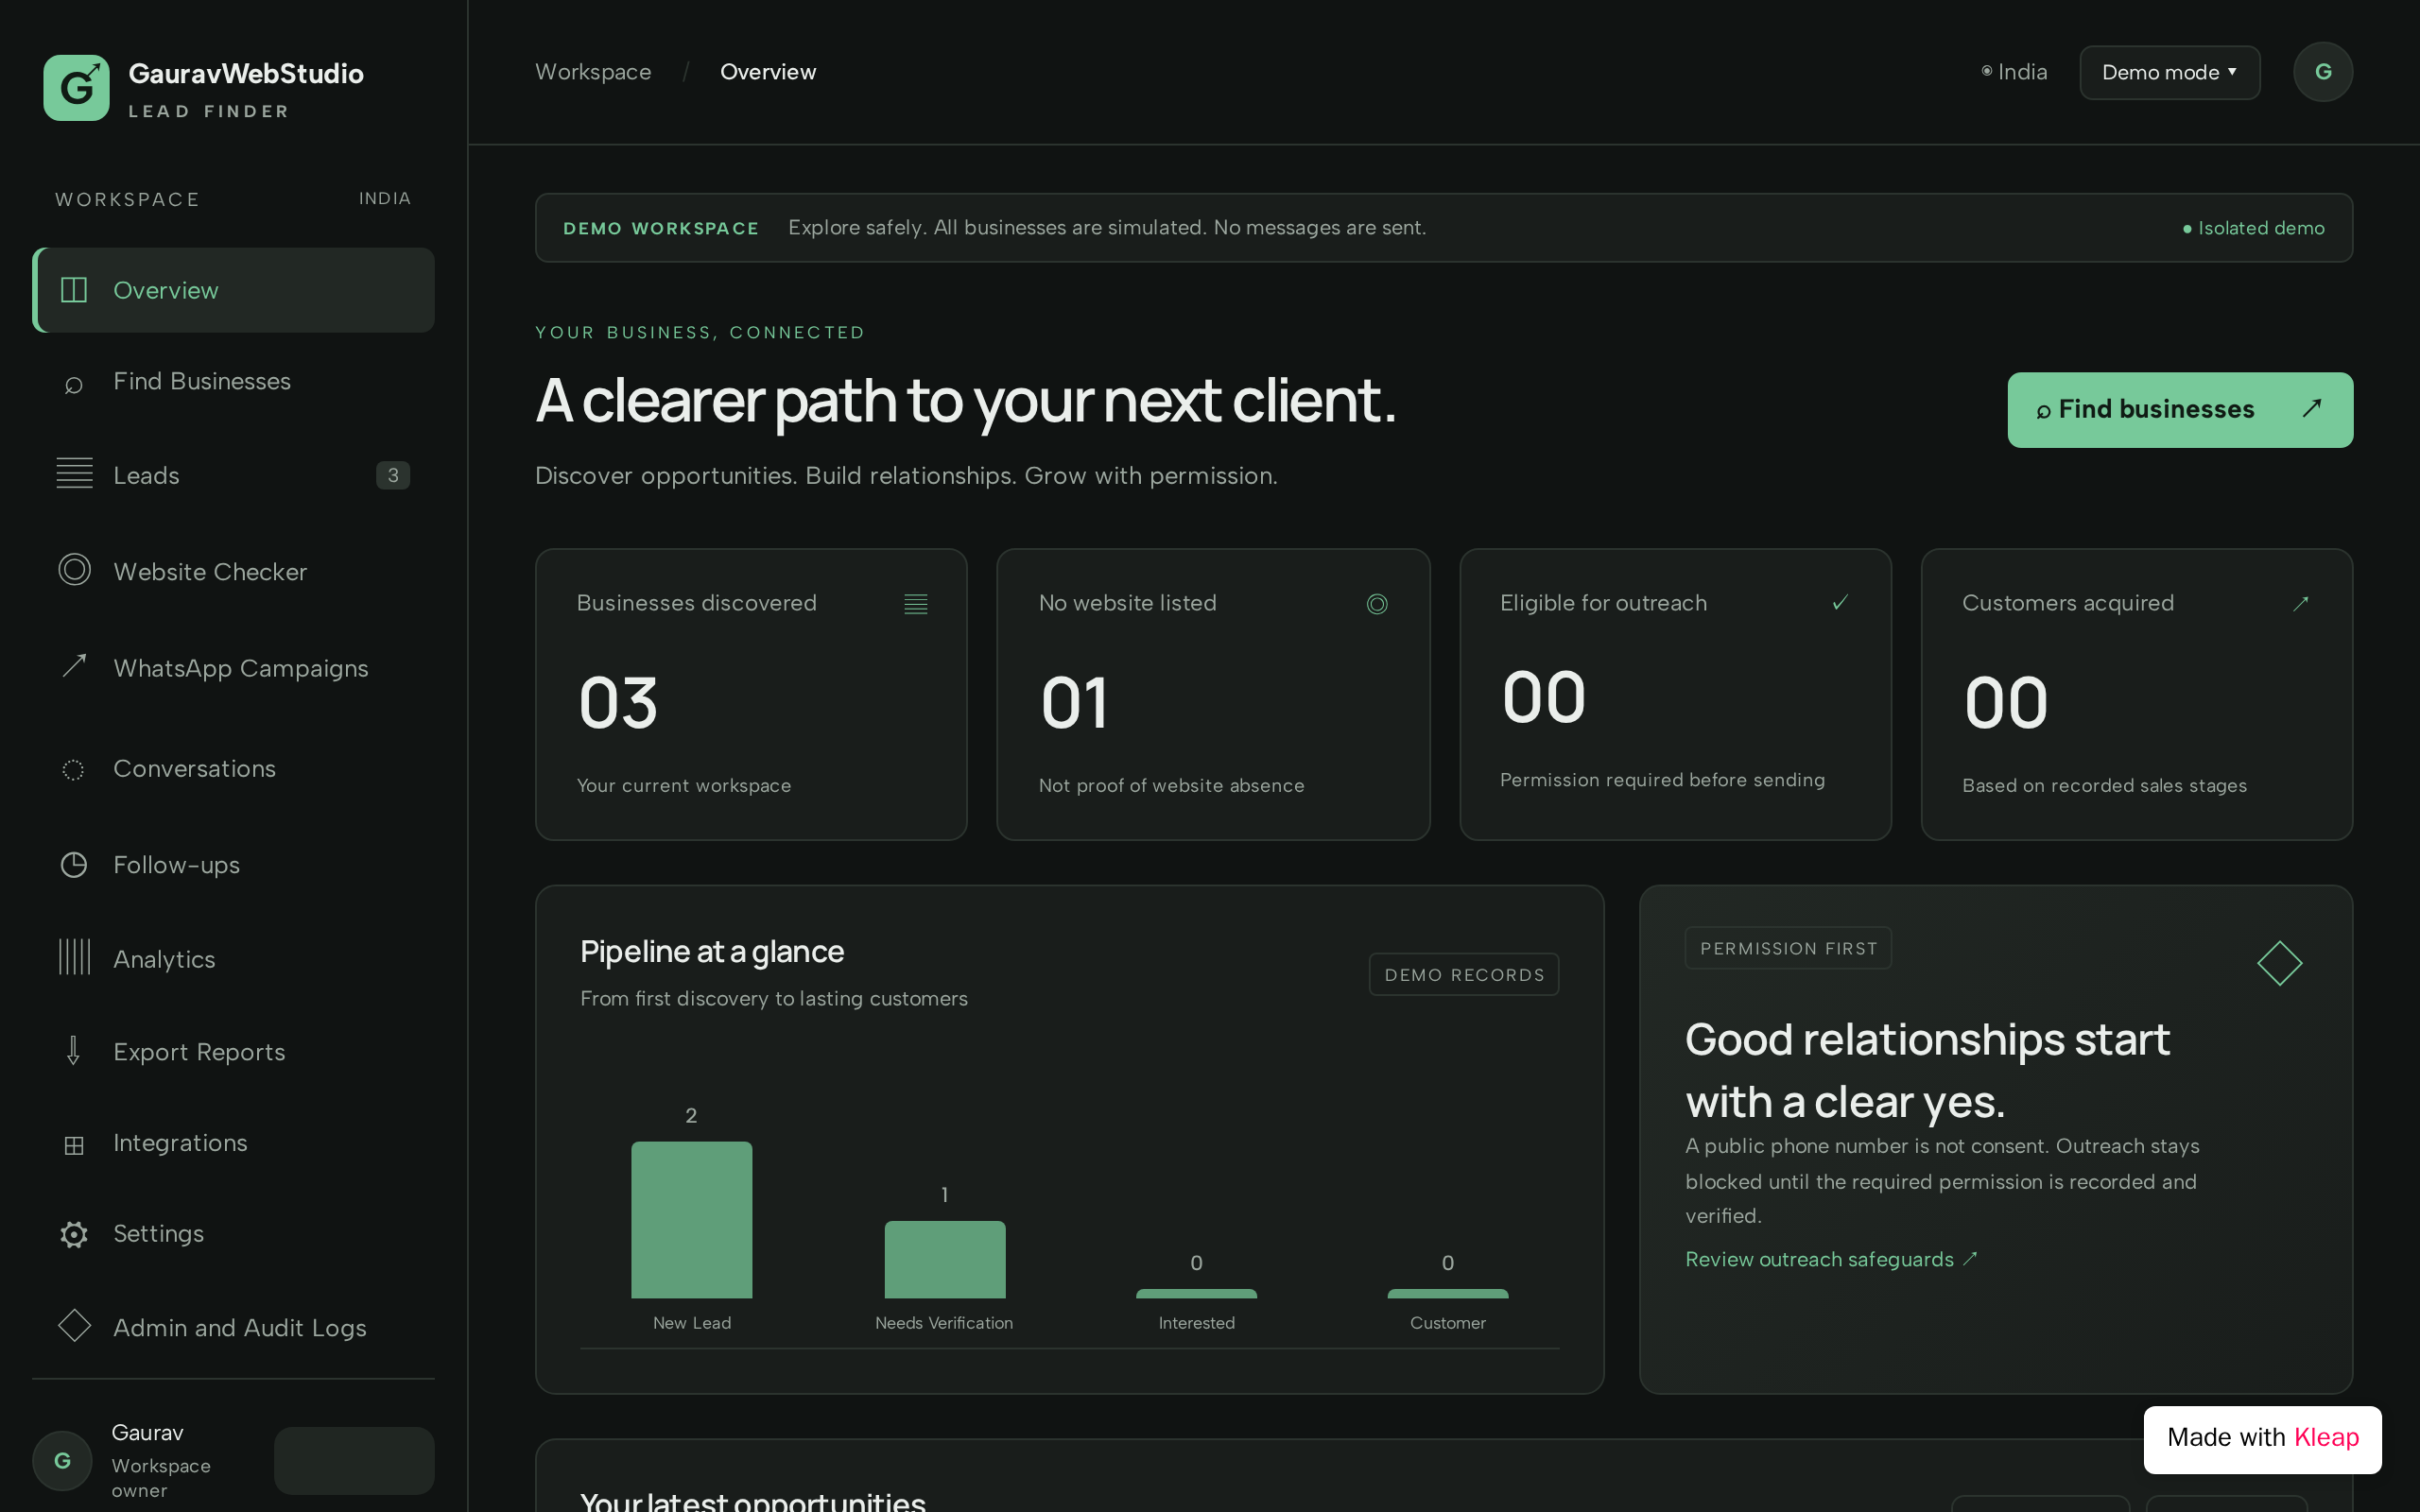
Task: Open Export Reports menu item
Action: [234, 1052]
